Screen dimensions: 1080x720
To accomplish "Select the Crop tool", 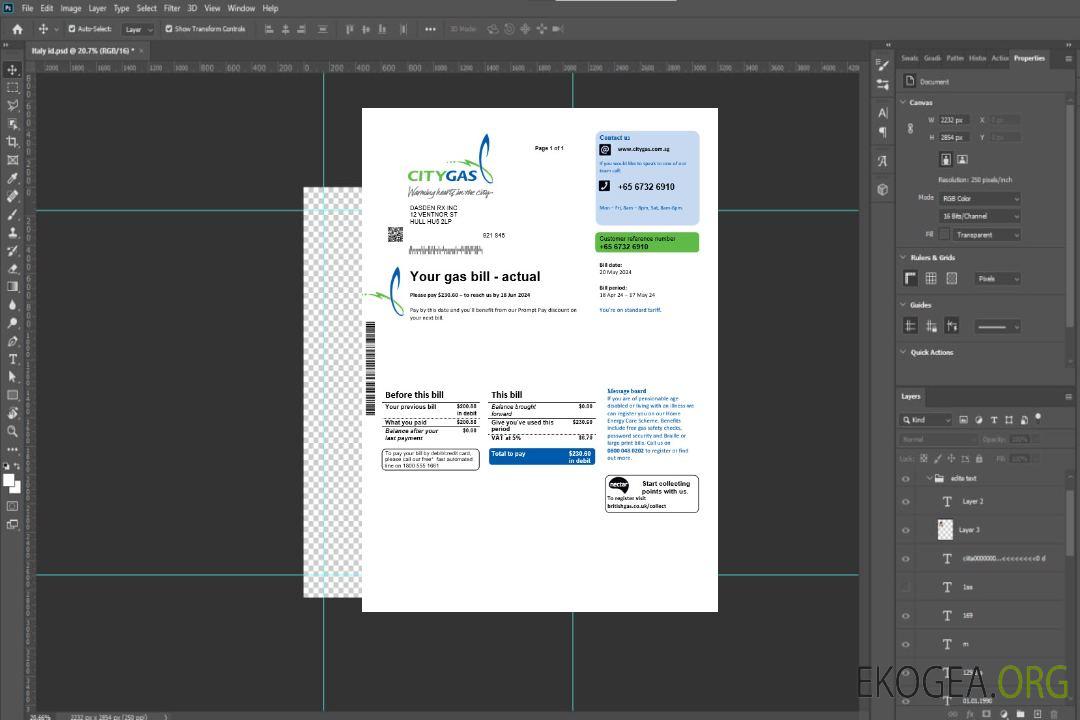I will click(12, 142).
